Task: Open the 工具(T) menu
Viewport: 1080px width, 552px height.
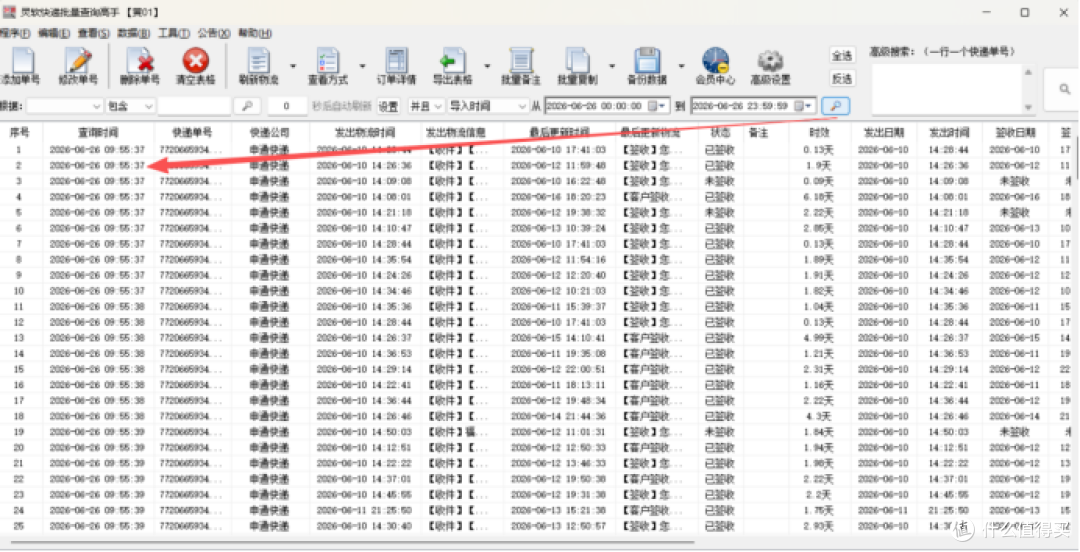Action: tap(174, 33)
